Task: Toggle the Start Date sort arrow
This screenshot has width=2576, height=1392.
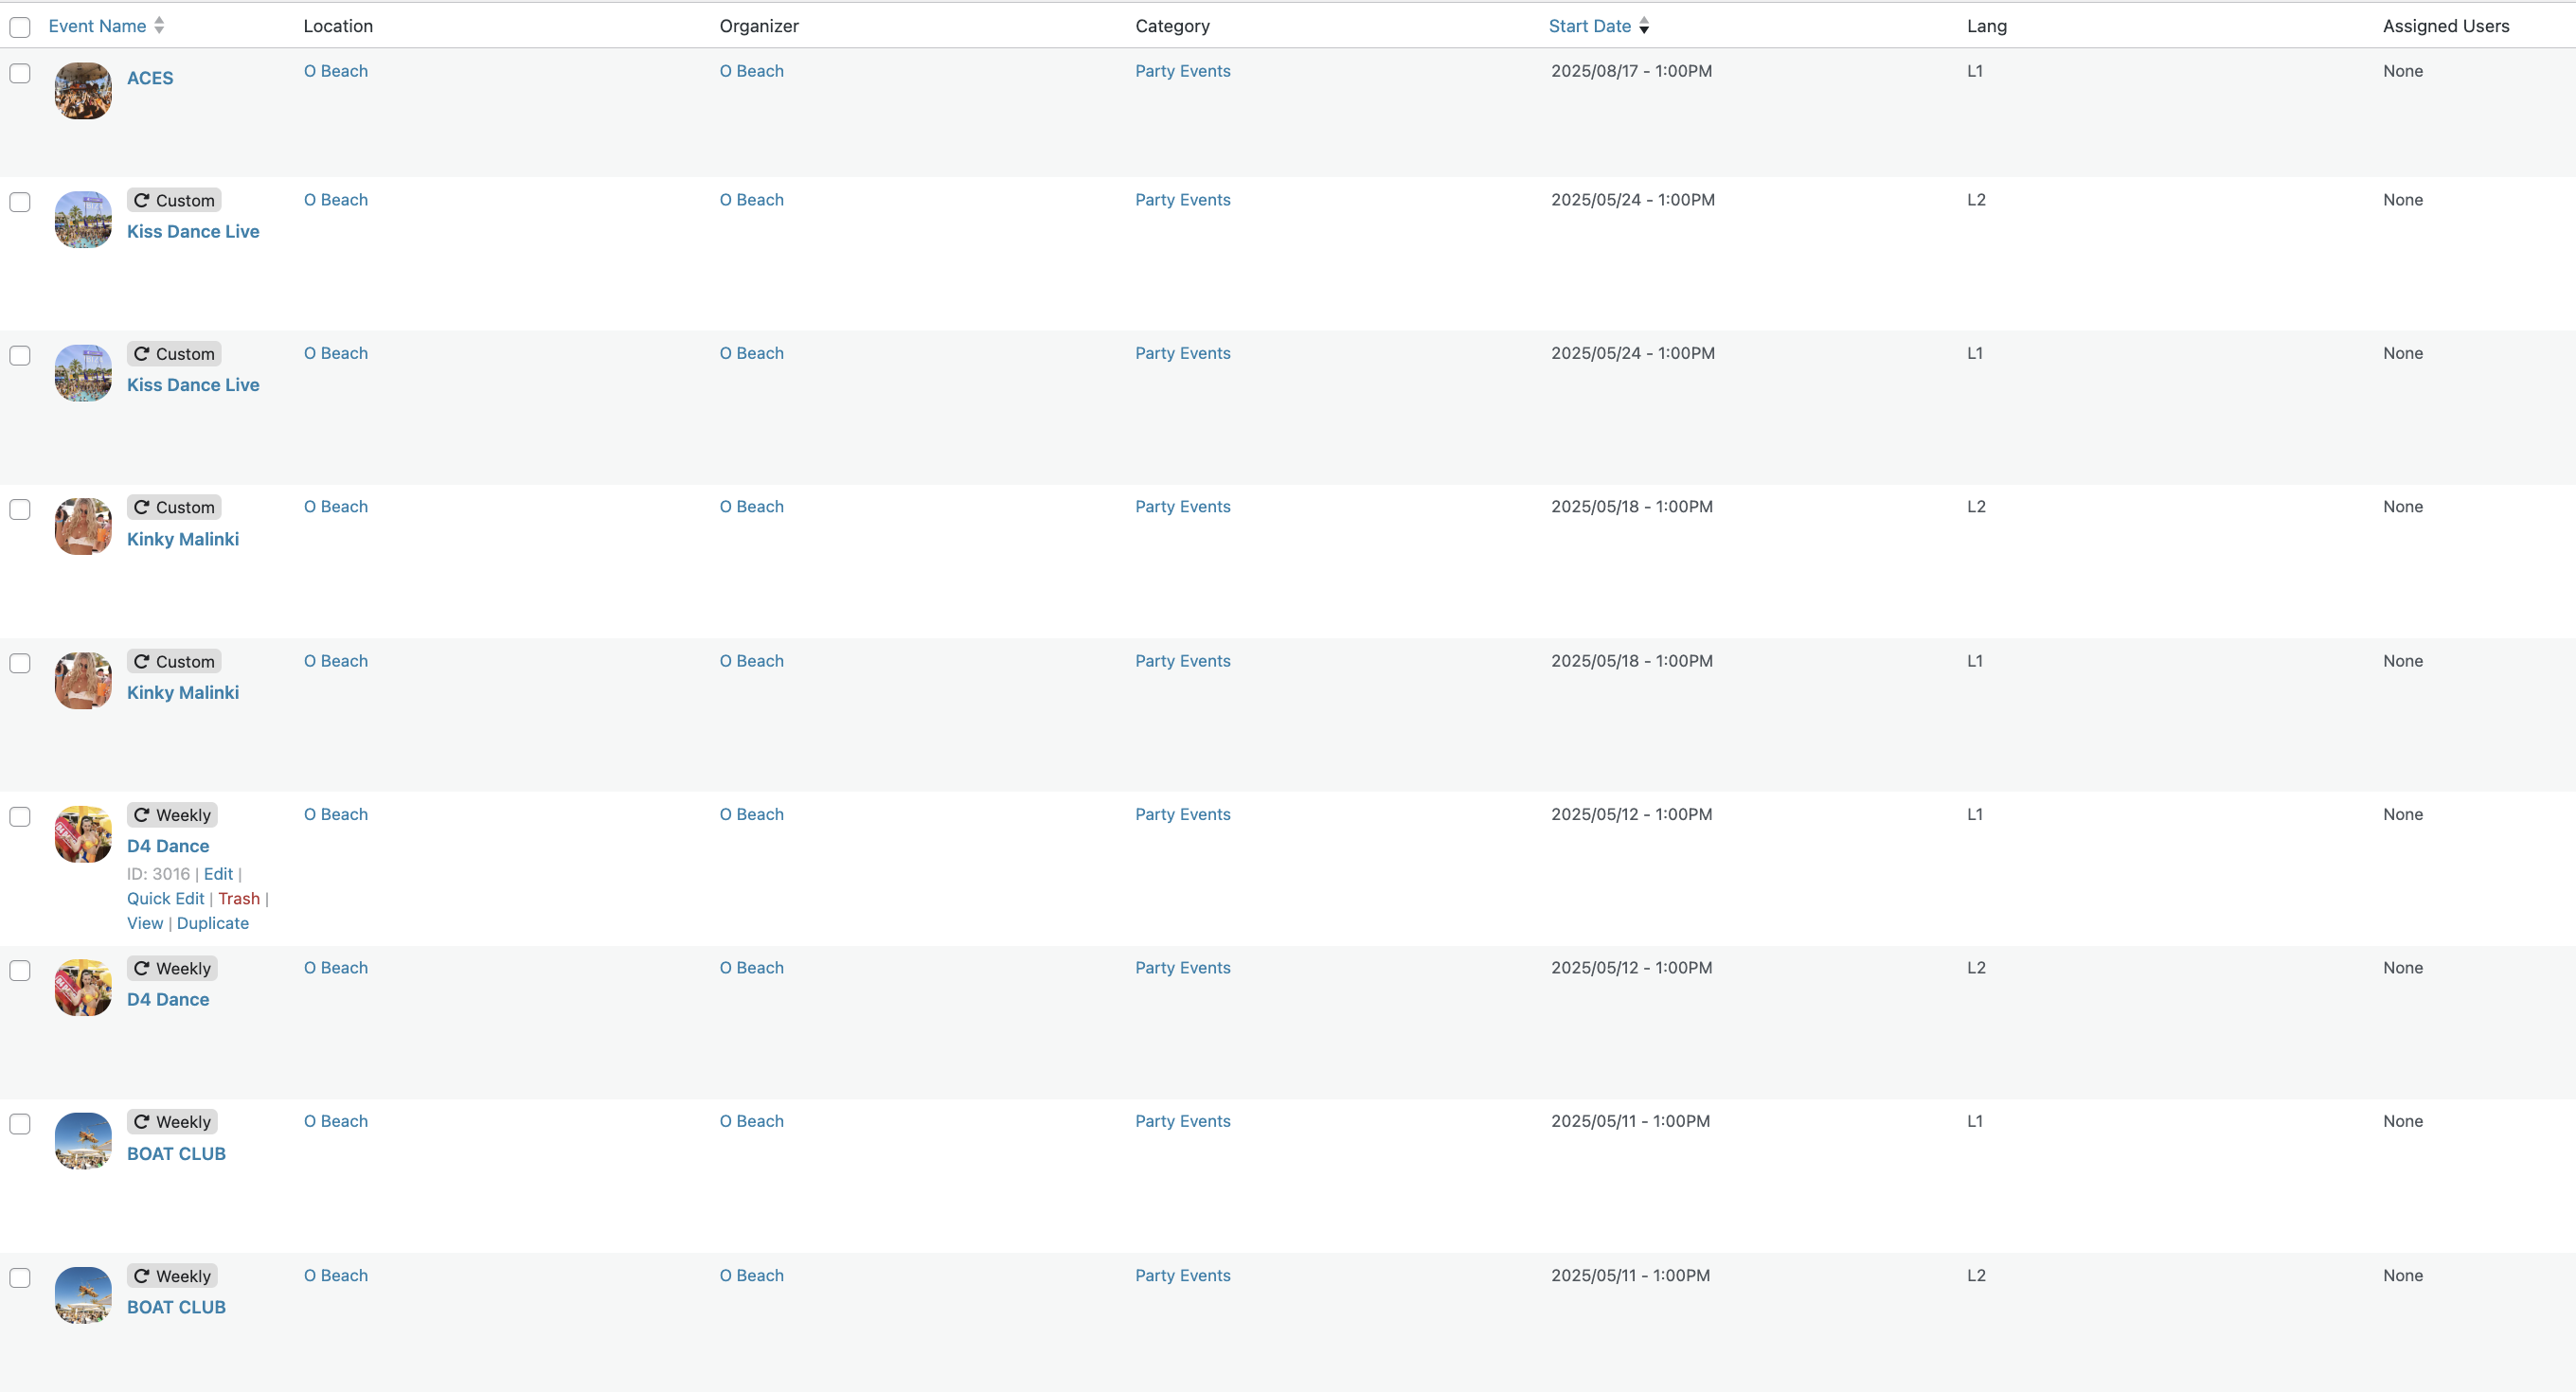Action: coord(1644,26)
